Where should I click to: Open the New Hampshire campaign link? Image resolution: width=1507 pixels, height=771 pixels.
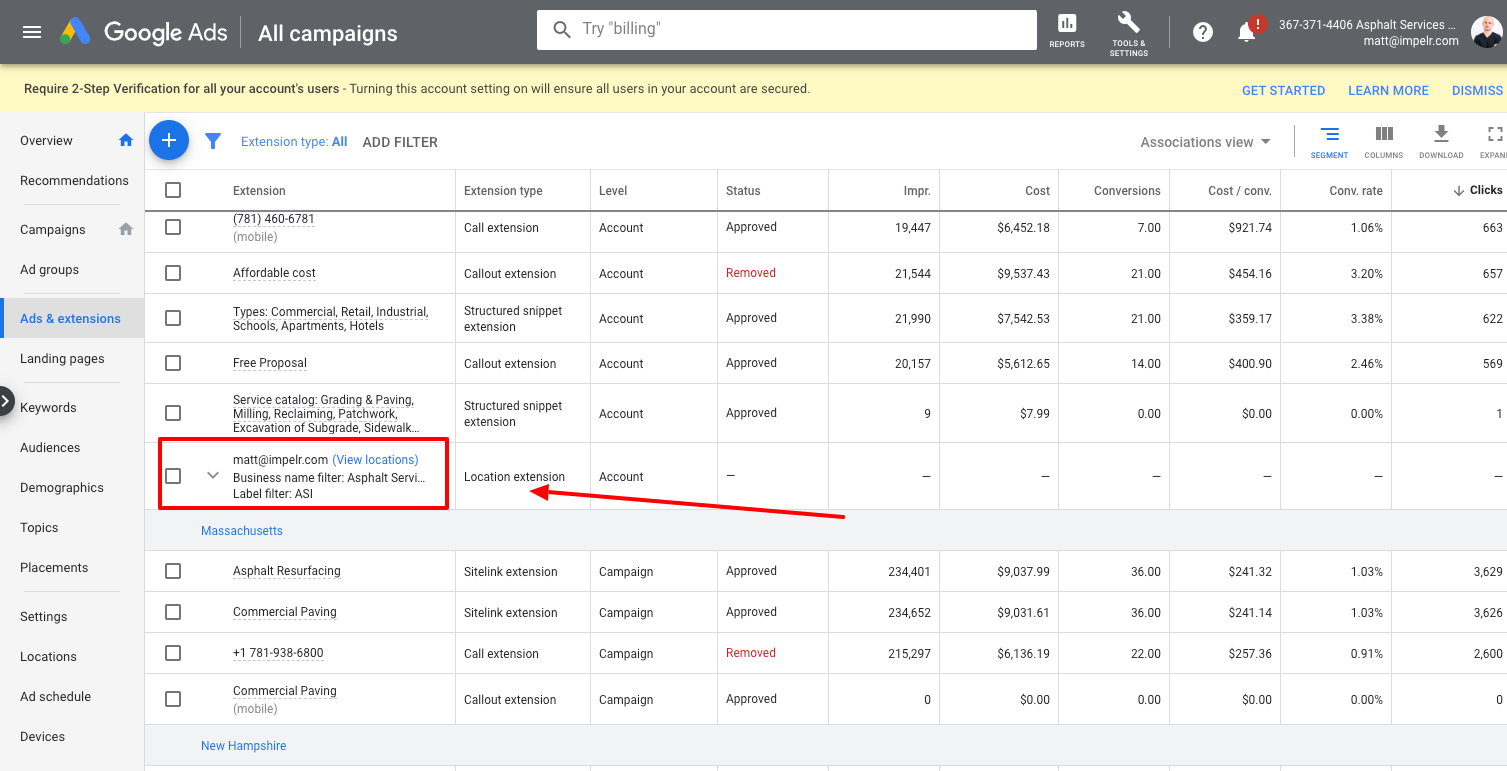point(243,746)
